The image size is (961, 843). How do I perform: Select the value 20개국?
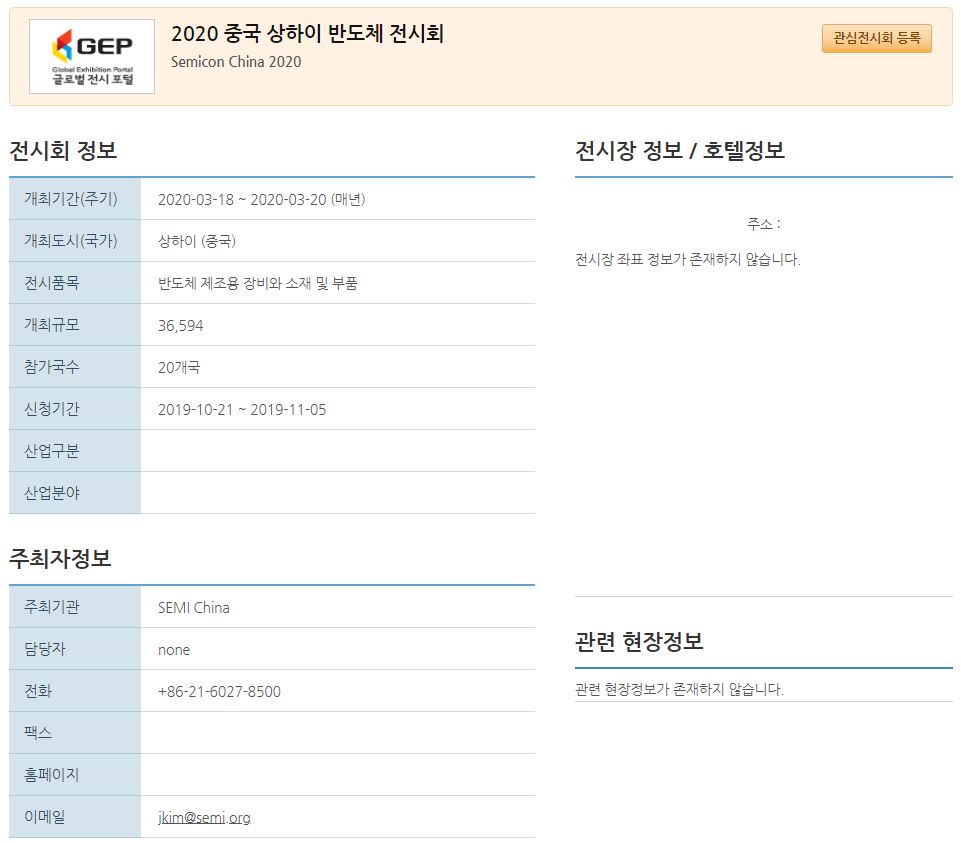pyautogui.click(x=179, y=367)
